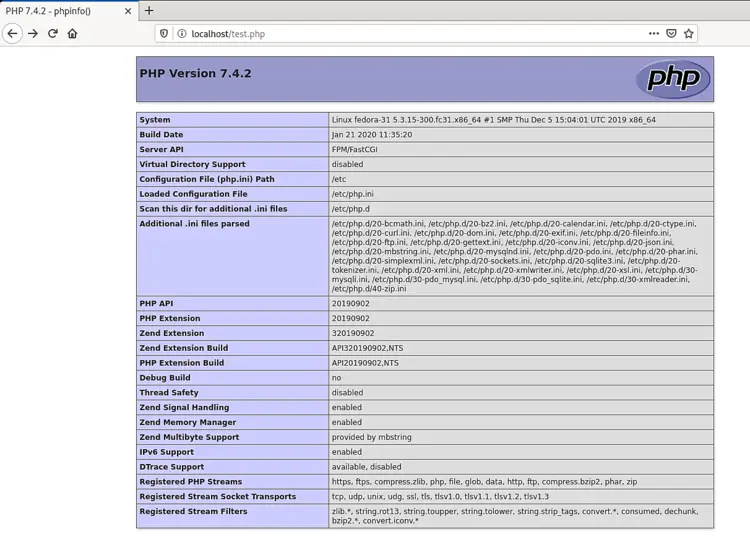This screenshot has width=750, height=537.
Task: Focus the localhost/test.php address field
Action: (400, 34)
